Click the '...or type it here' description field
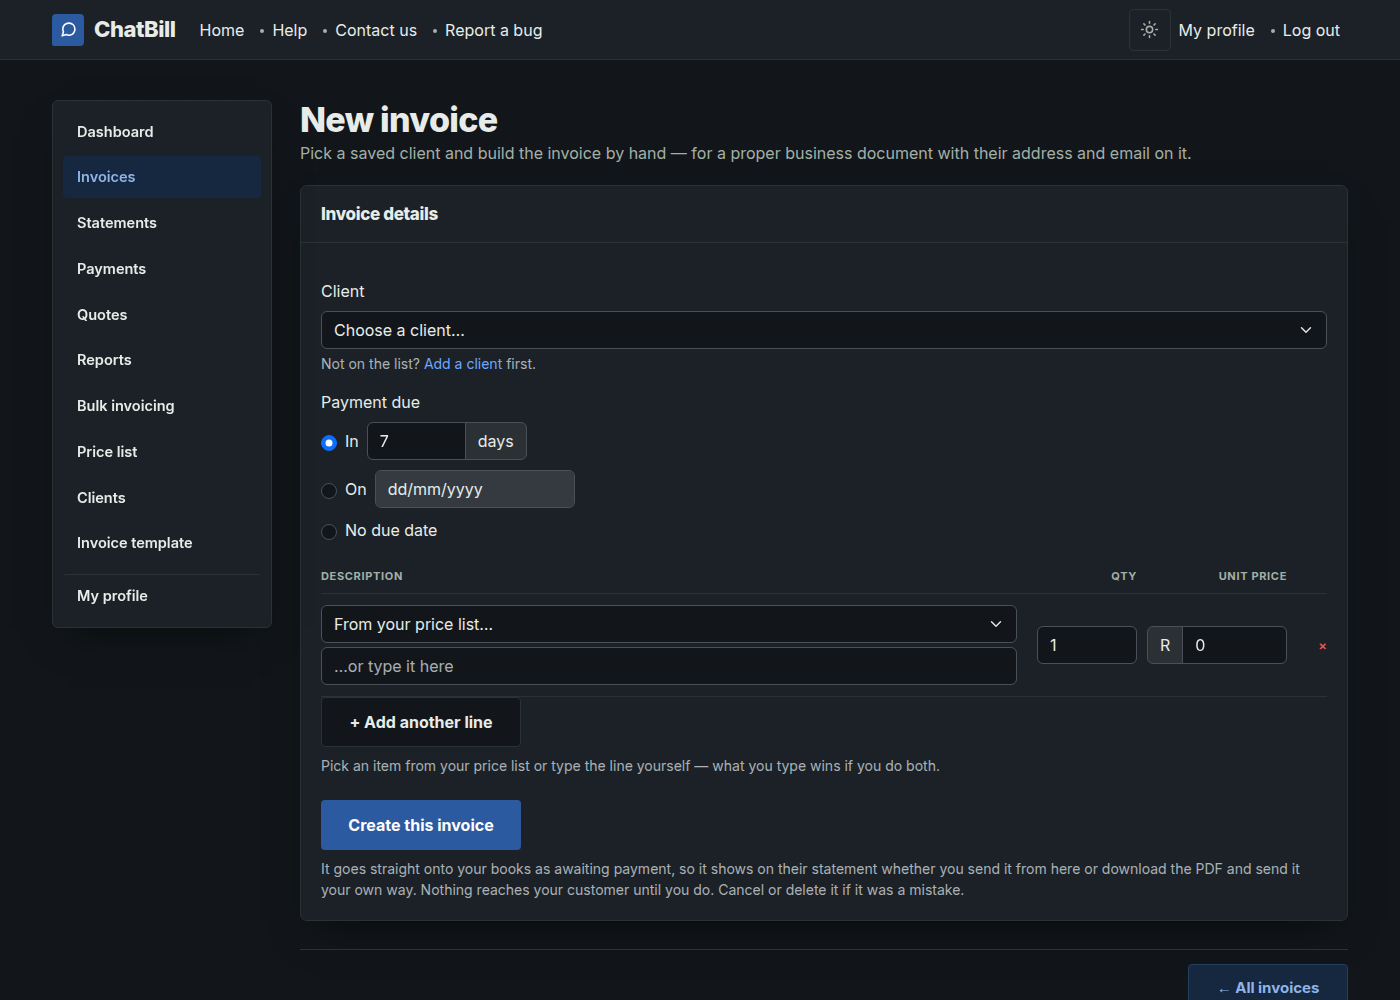 (669, 666)
